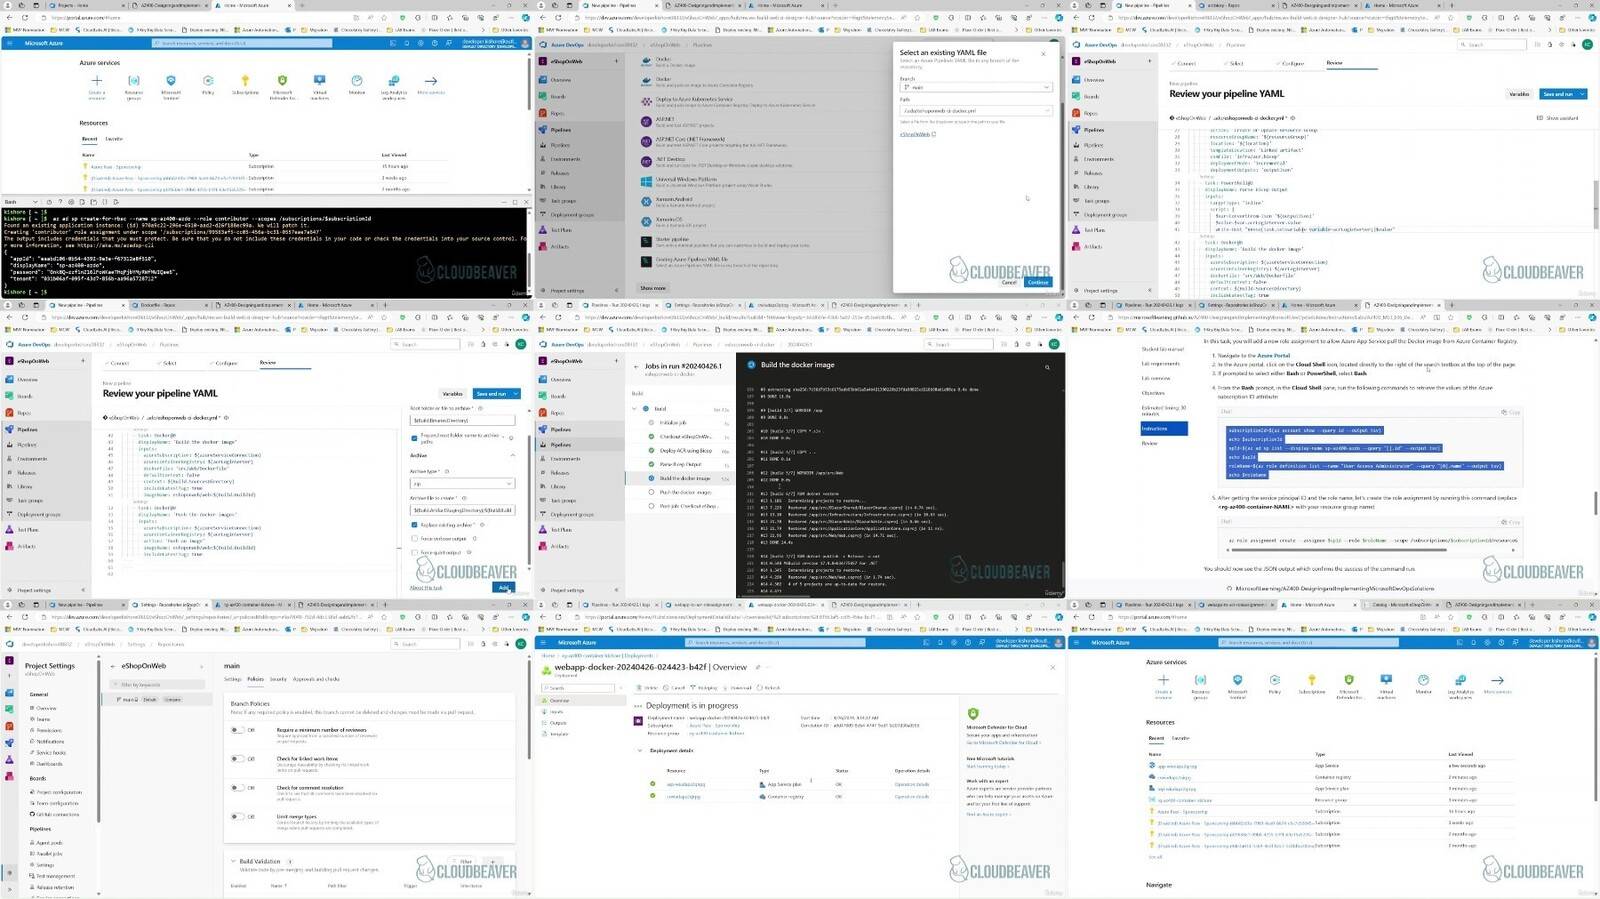Click Continue in Select existing YAML dialog
This screenshot has width=1600, height=899.
pos(1038,282)
